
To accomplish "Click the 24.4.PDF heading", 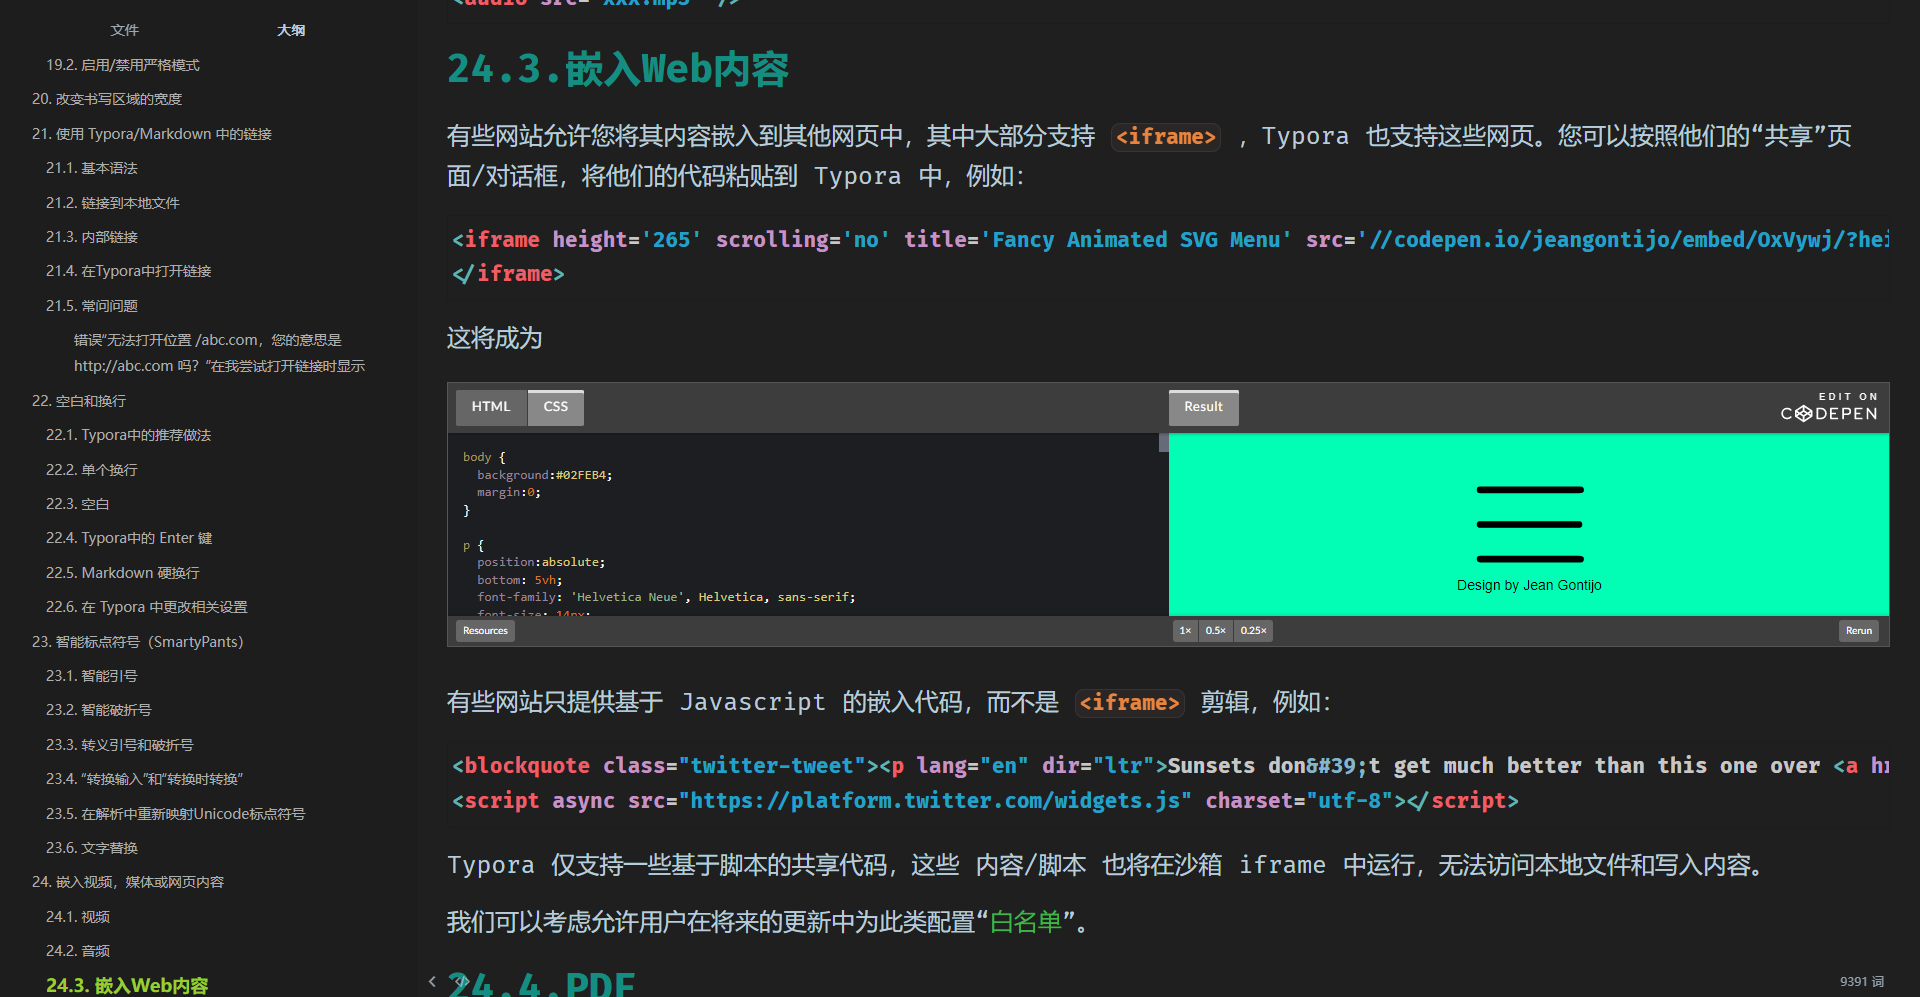I will point(541,983).
